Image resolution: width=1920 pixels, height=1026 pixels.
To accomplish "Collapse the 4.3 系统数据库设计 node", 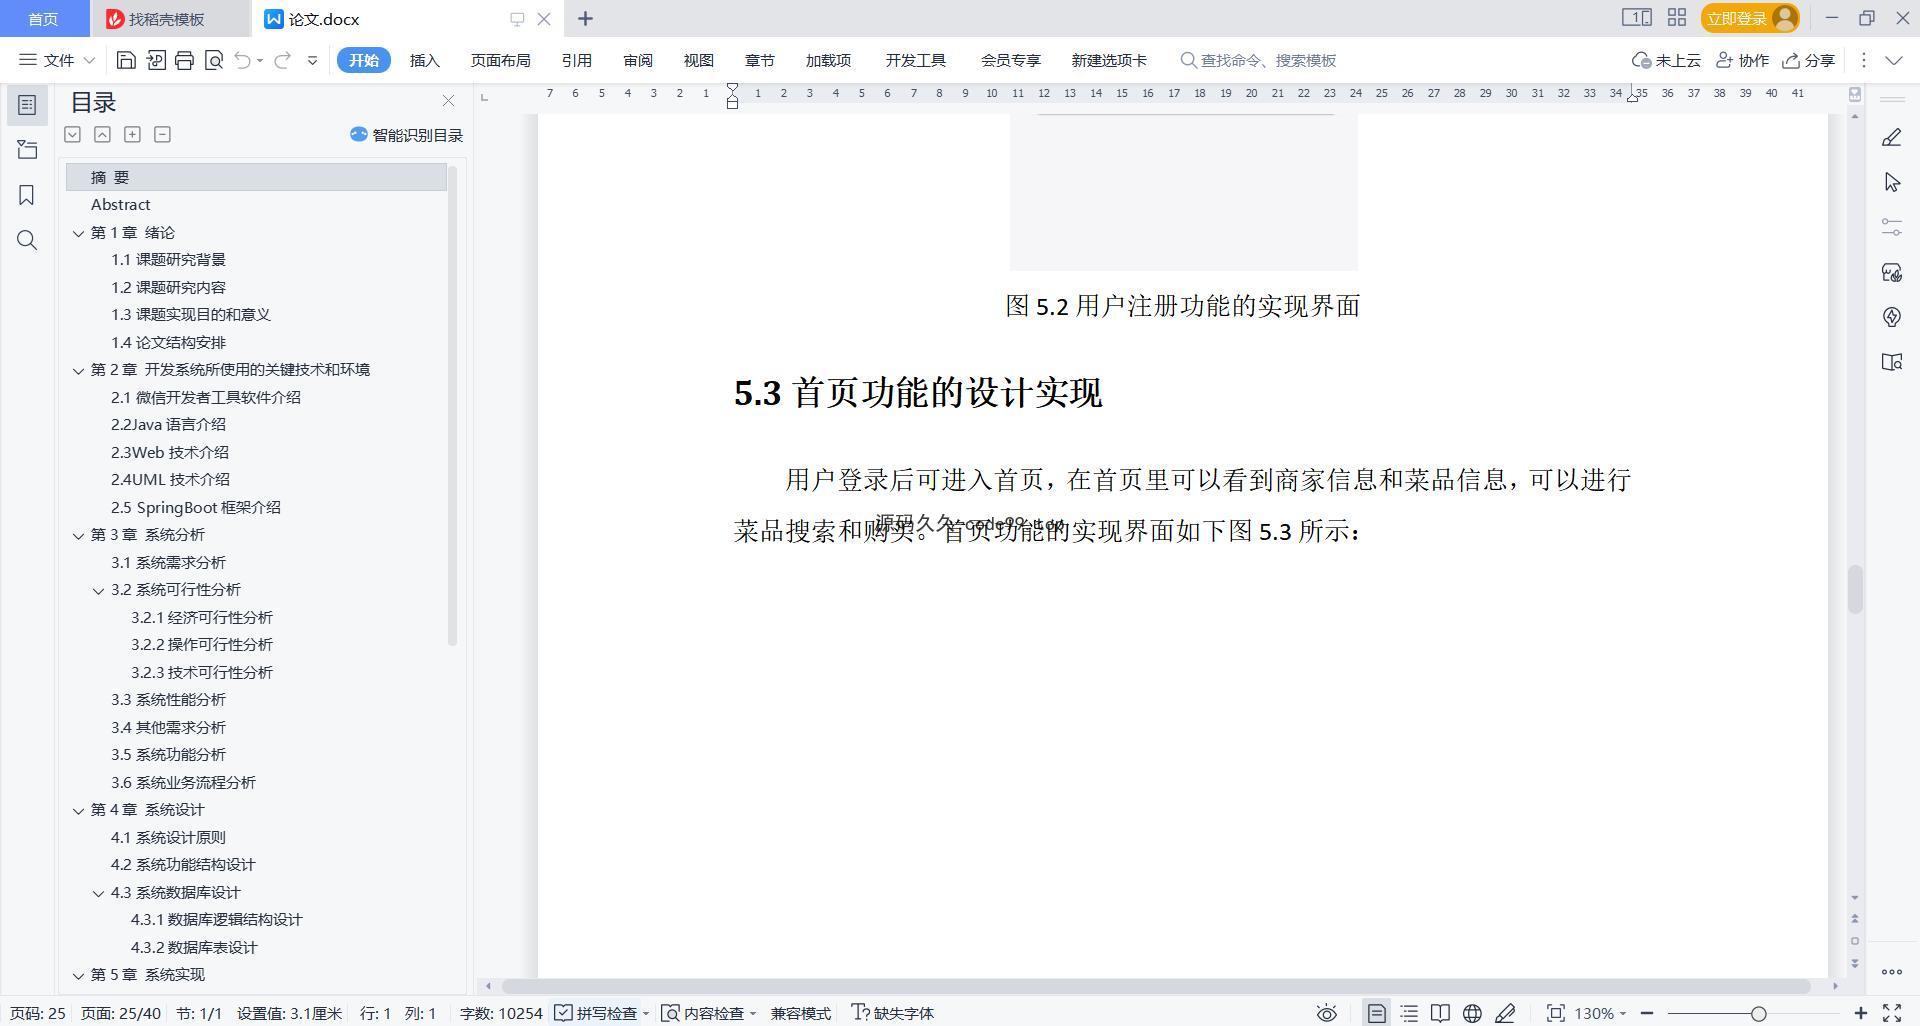I will click(98, 893).
